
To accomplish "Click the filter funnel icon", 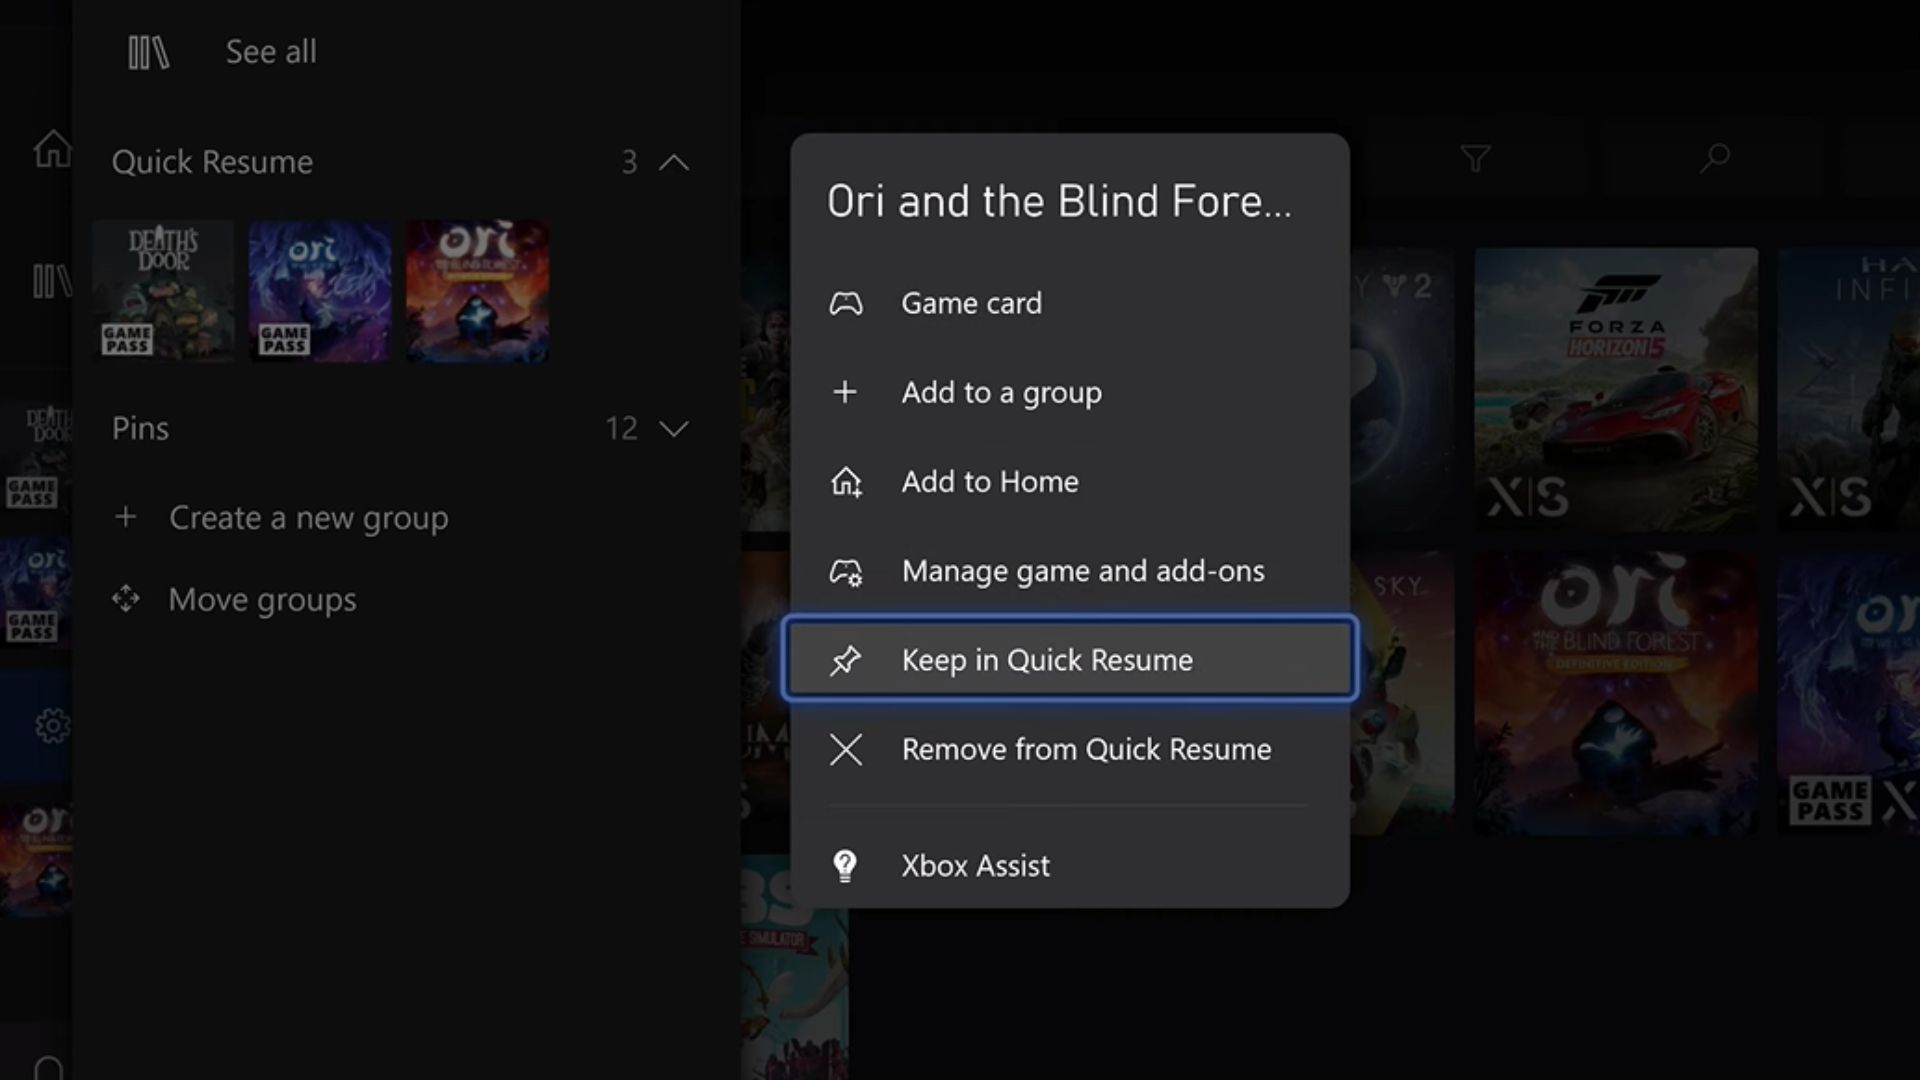I will click(x=1475, y=158).
